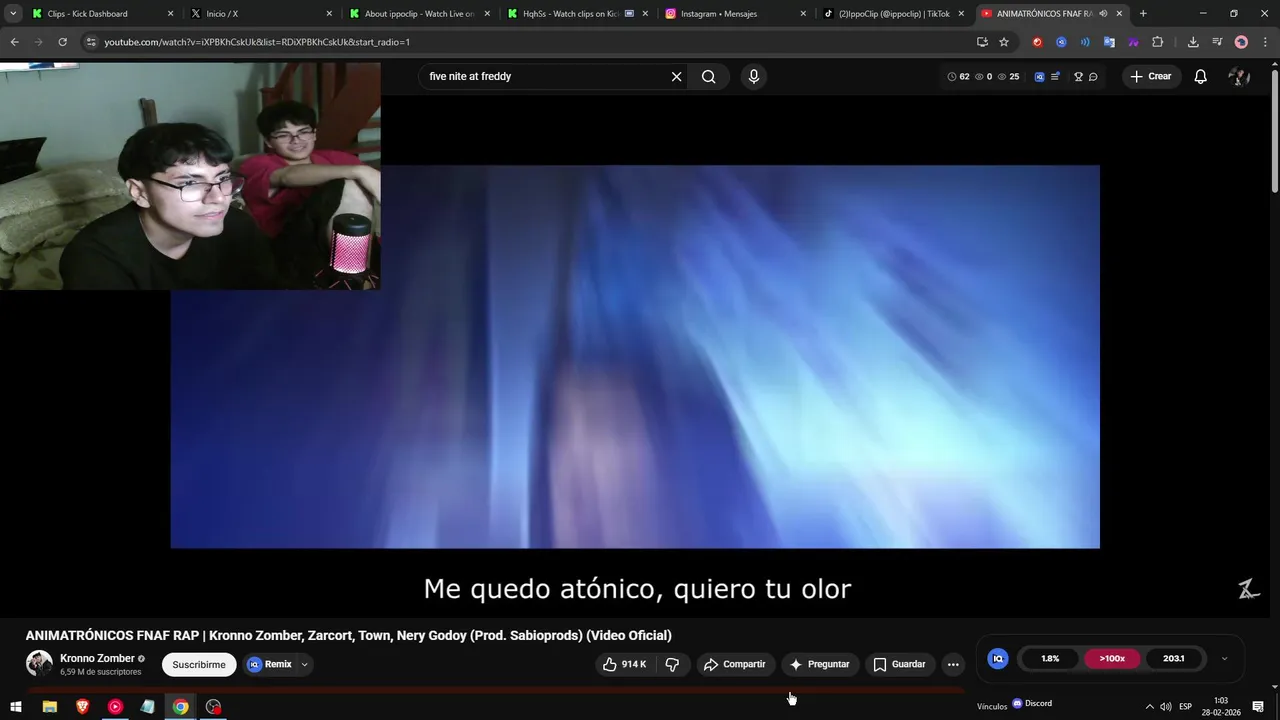Expand the vidIQ stats panel chevron
Viewport: 1280px width, 720px height.
(1224, 659)
